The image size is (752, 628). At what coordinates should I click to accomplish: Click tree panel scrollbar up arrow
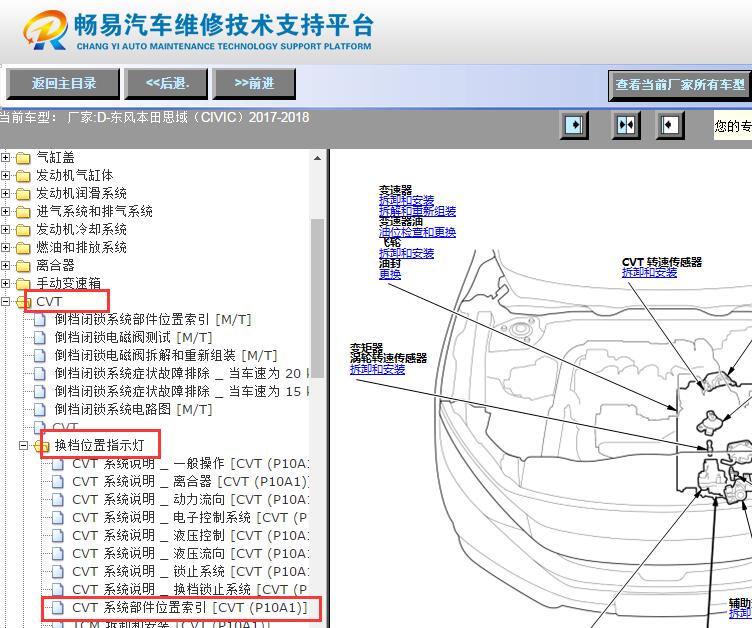tap(317, 158)
